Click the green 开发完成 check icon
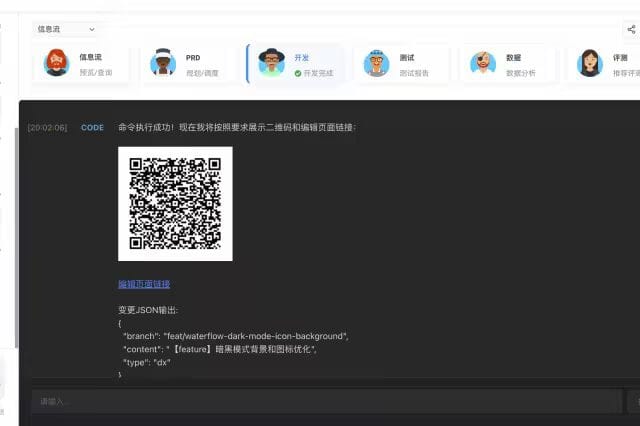640x426 pixels. tap(298, 73)
